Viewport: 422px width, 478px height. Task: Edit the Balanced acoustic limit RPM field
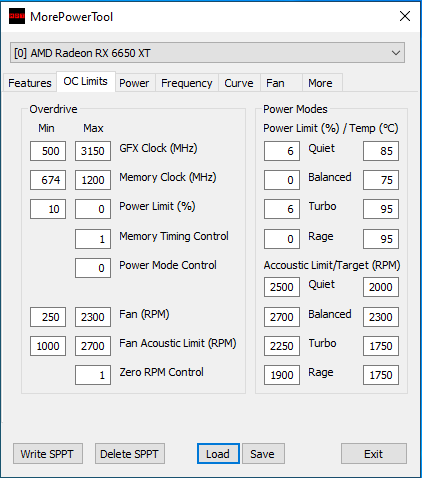coord(282,317)
